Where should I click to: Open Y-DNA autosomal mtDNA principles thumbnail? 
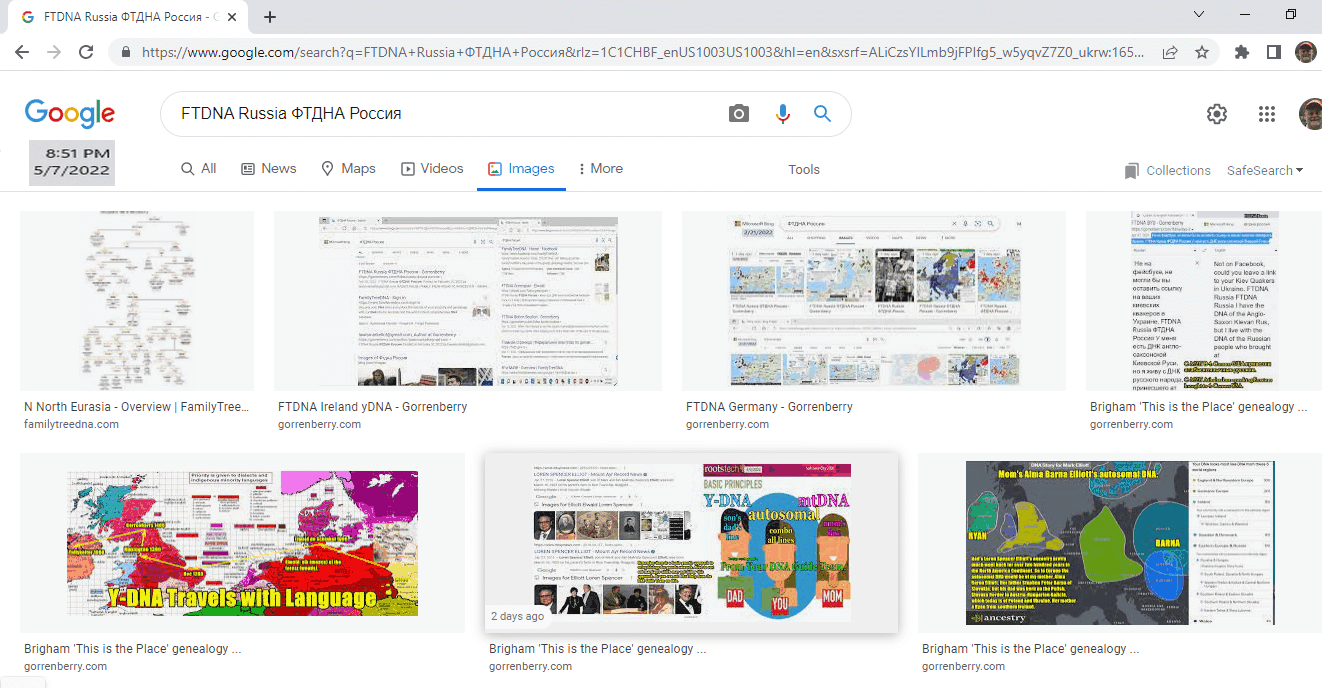[691, 543]
